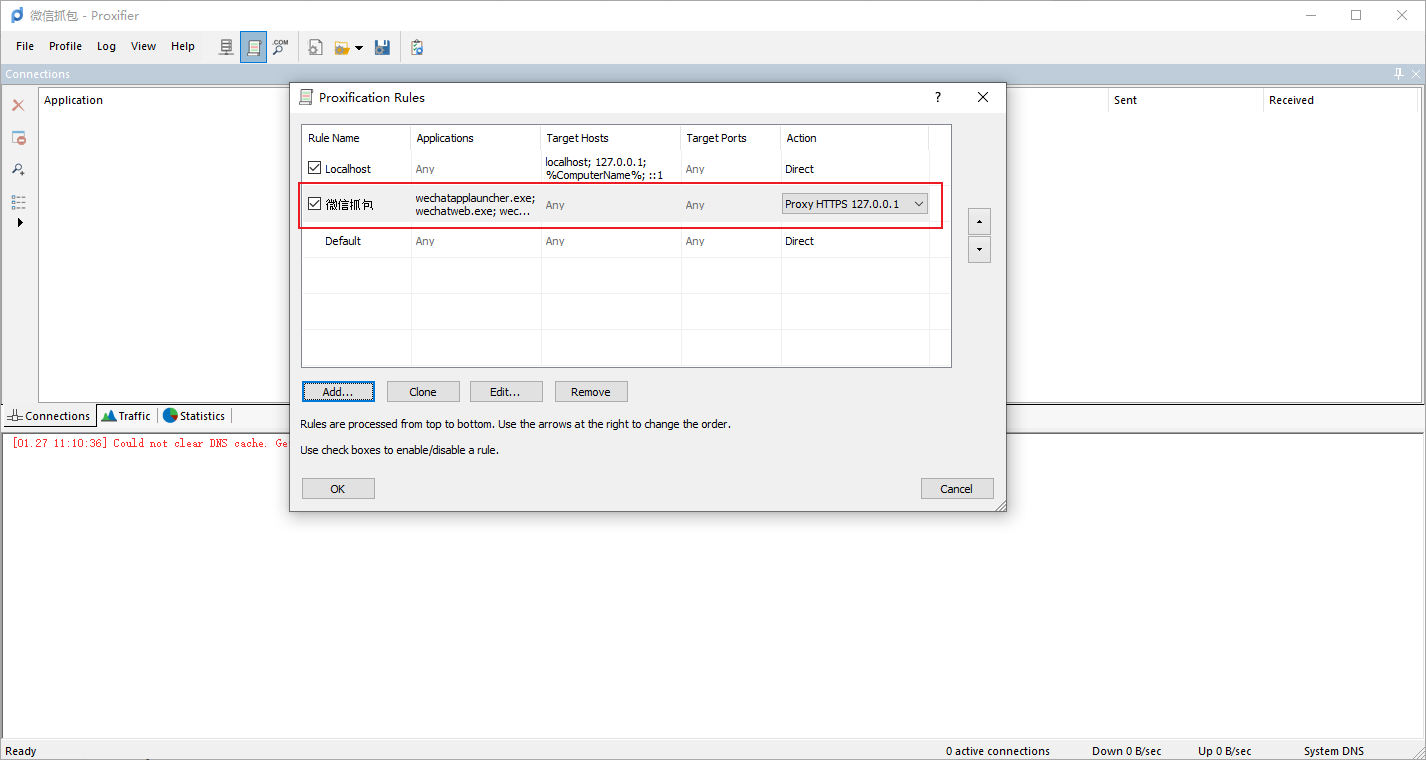Image resolution: width=1426 pixels, height=760 pixels.
Task: Close the Proxification Rules dialog
Action: coord(983,97)
